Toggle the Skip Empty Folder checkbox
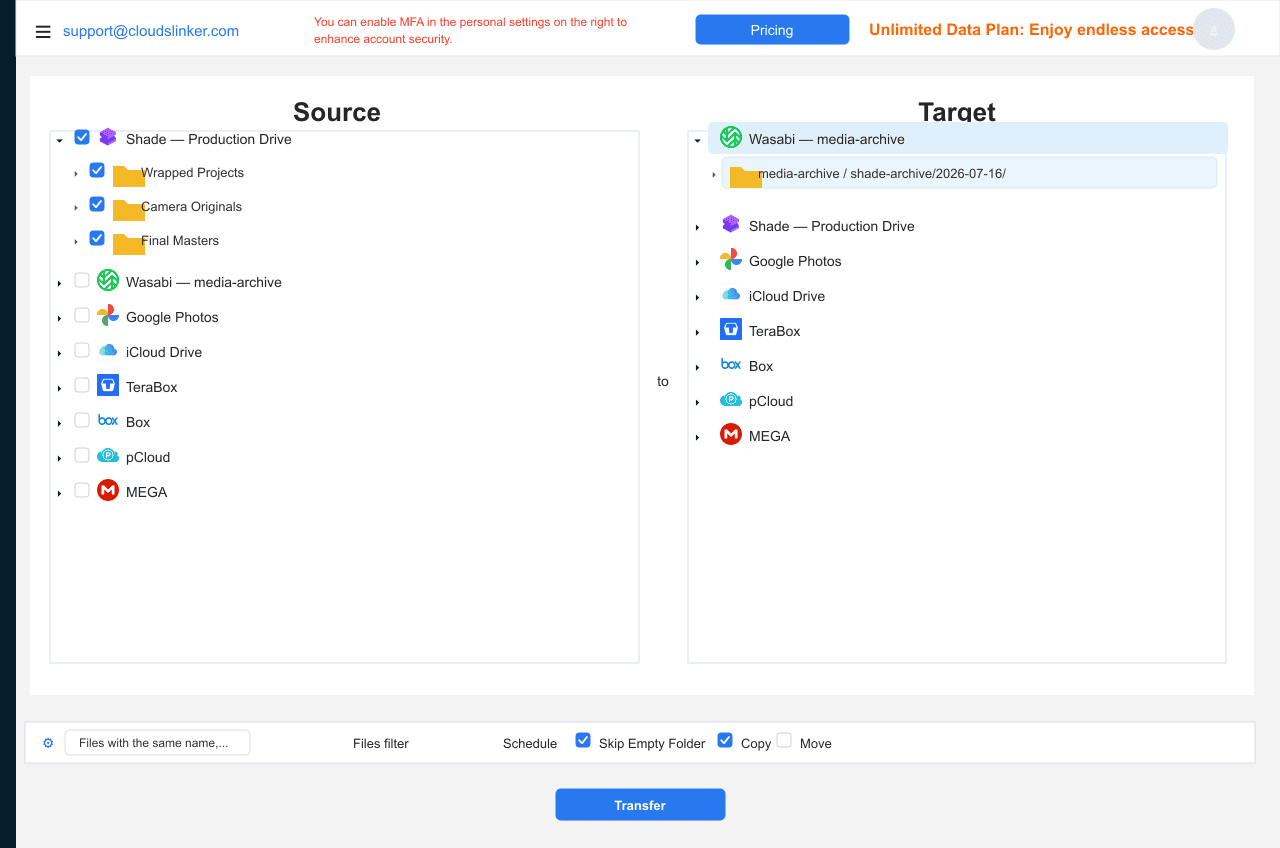 (583, 740)
